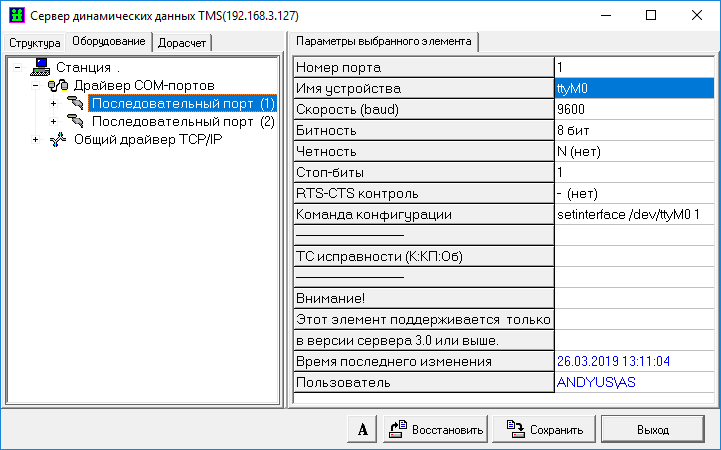The width and height of the screenshot is (721, 450).
Task: Click the application icon in title bar
Action: 15,16
